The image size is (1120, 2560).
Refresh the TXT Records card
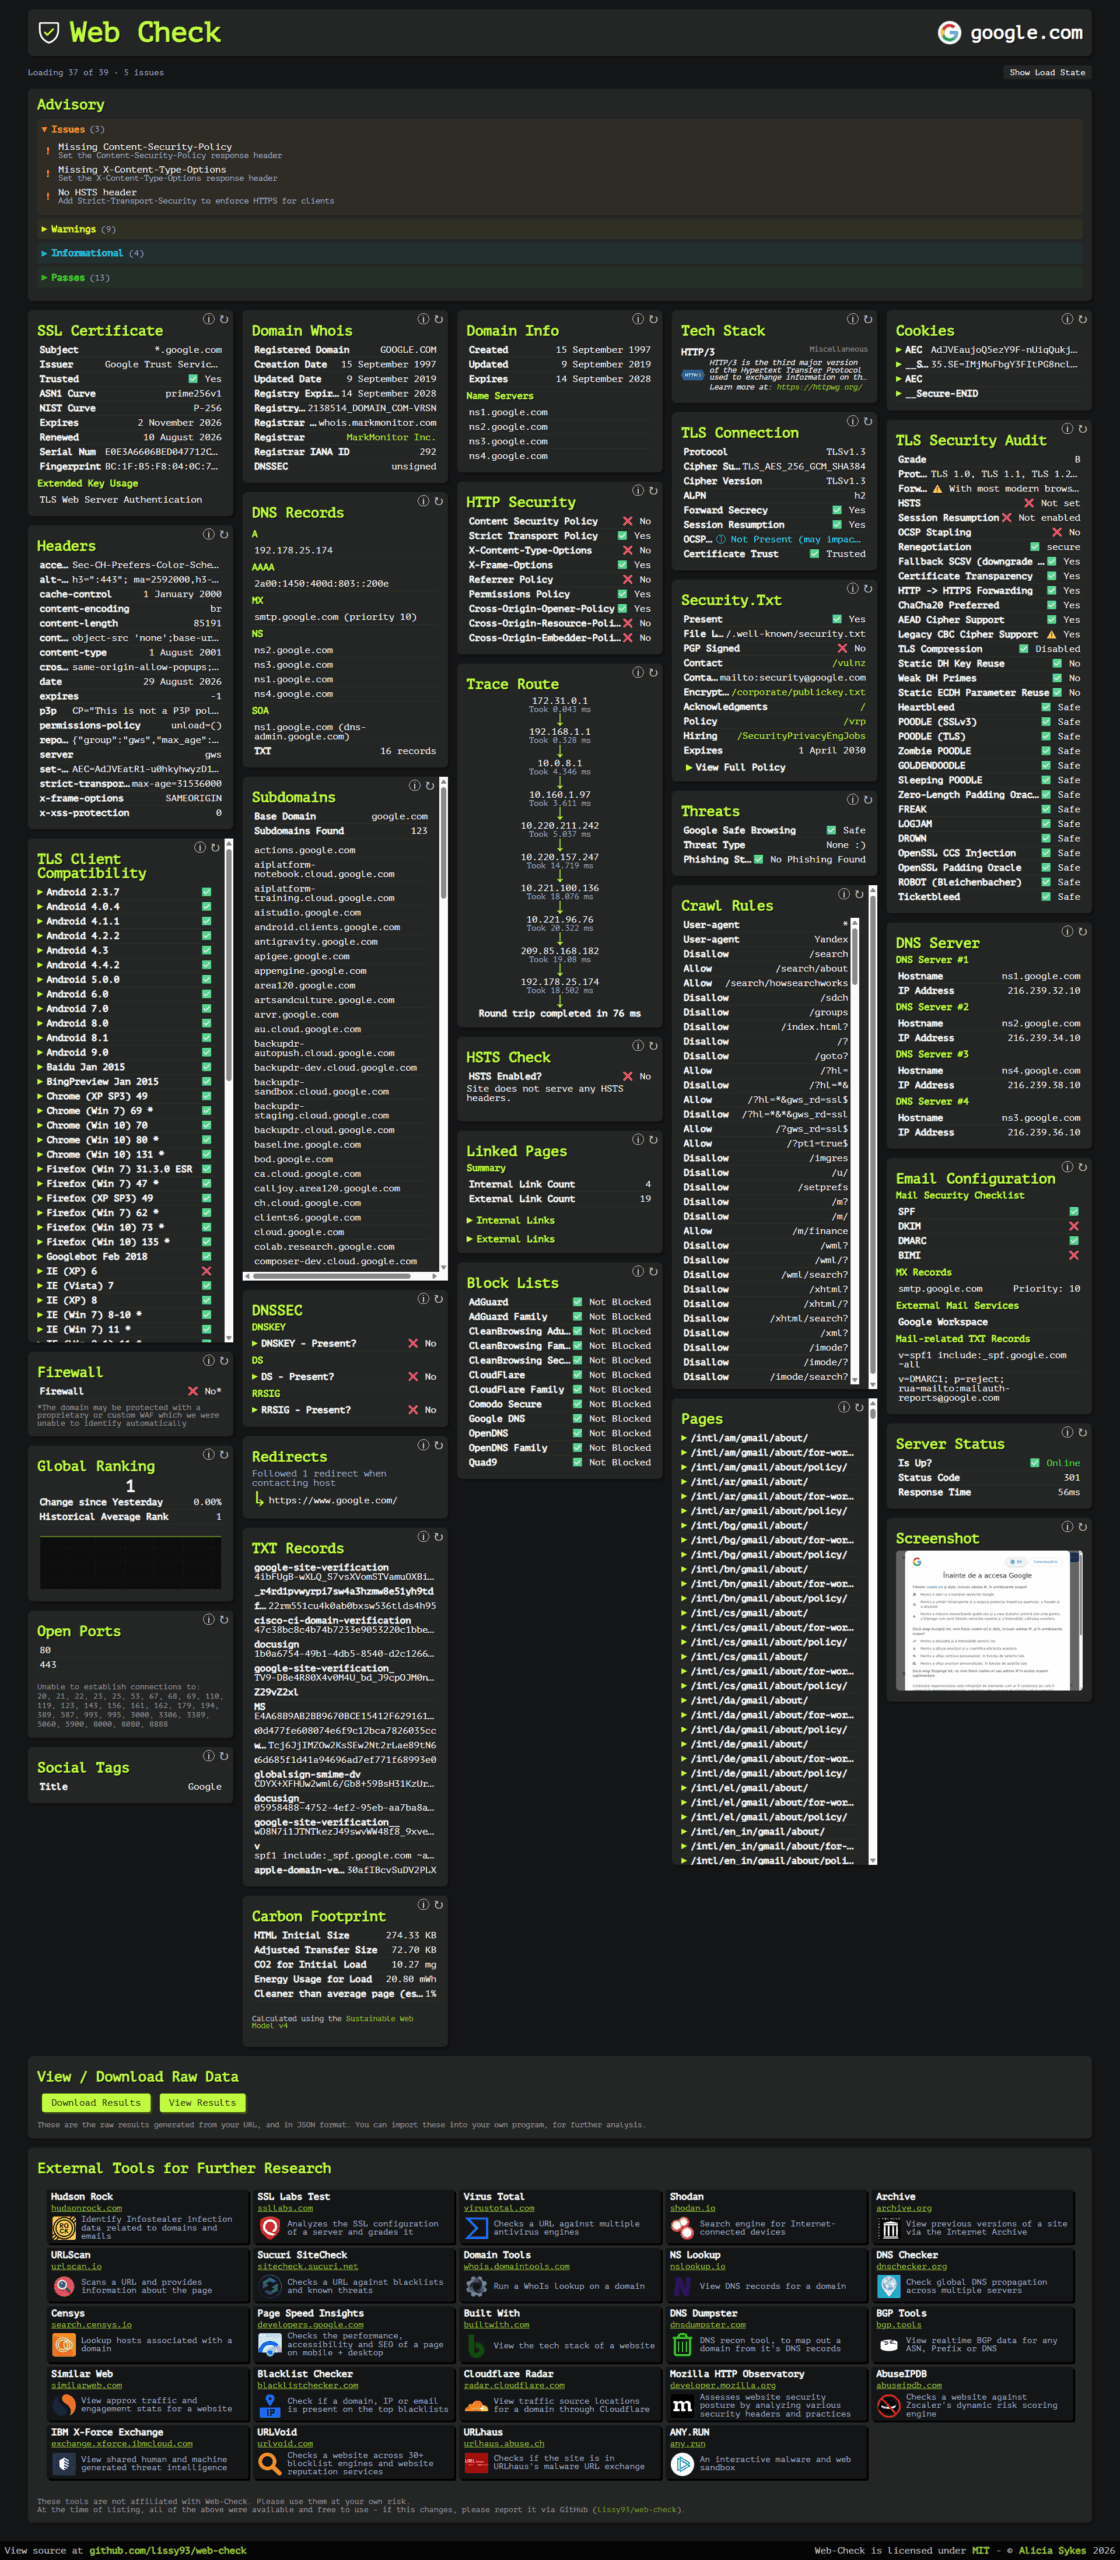[438, 1537]
